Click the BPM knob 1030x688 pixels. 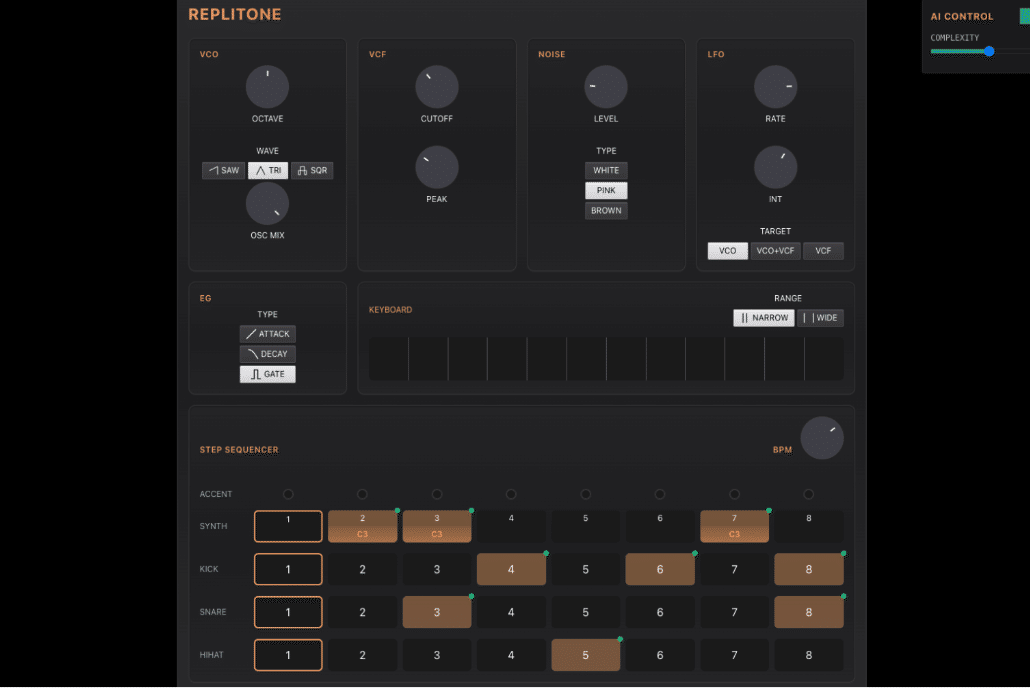(822, 438)
